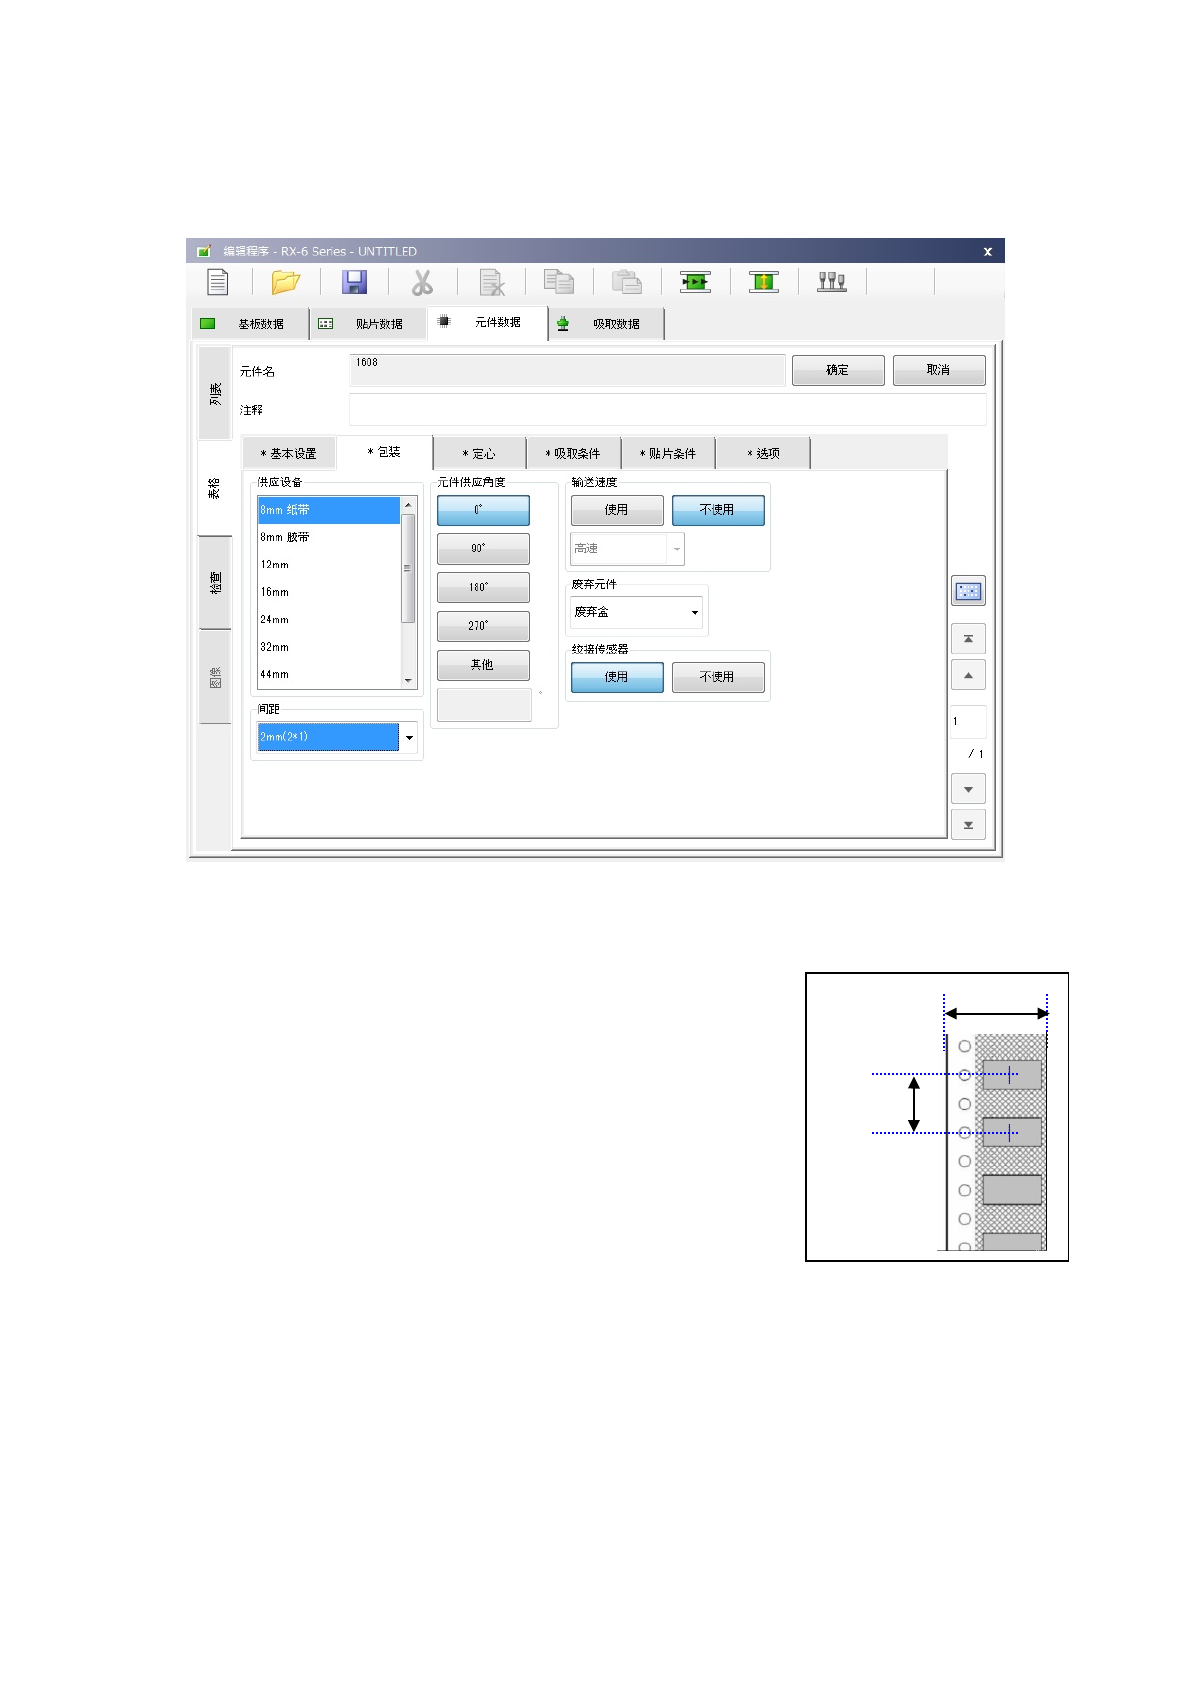The width and height of the screenshot is (1191, 1684).
Task: Click the Copy toolbar icon
Action: tap(559, 283)
